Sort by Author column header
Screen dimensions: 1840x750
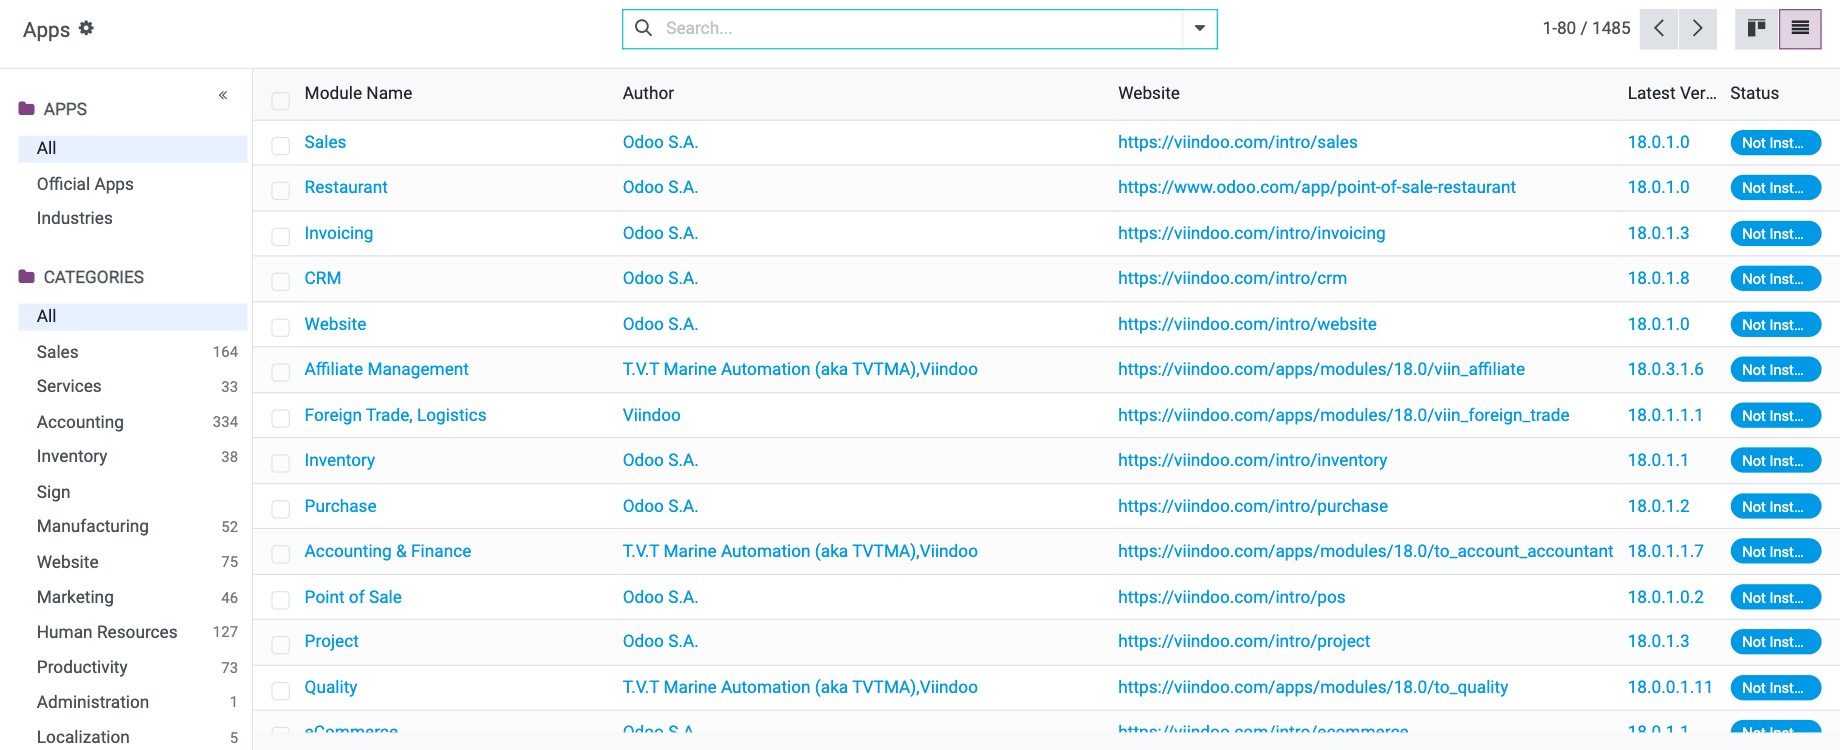coord(648,93)
